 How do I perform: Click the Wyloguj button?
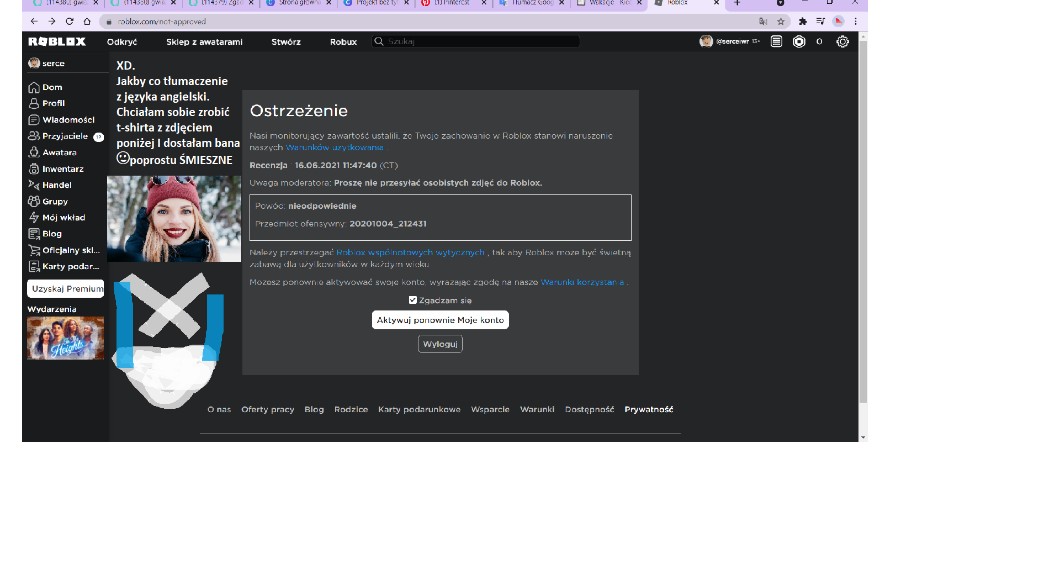click(440, 344)
